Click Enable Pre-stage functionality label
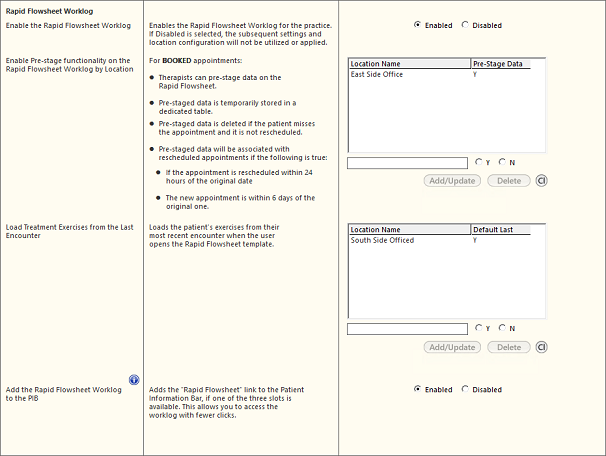Viewport: 606px width, 456px height. click(70, 65)
